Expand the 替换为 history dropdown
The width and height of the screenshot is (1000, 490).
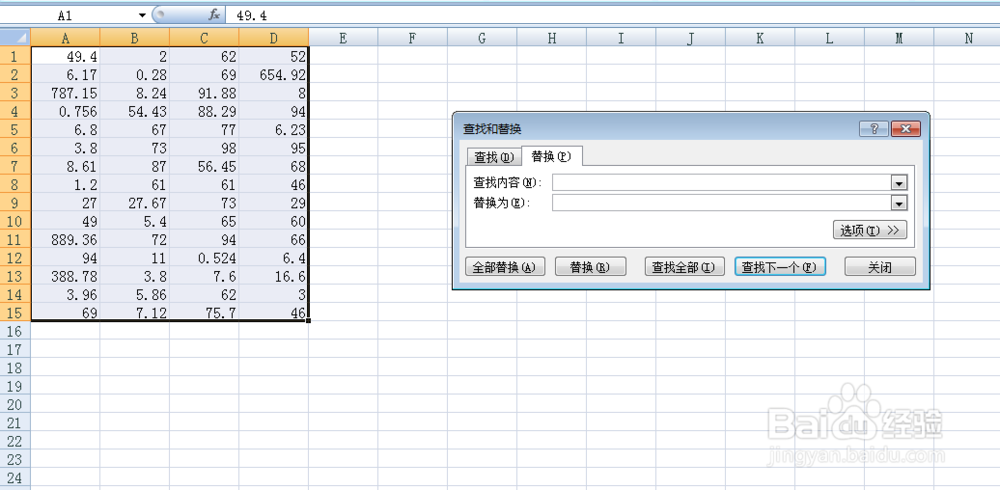(x=899, y=204)
